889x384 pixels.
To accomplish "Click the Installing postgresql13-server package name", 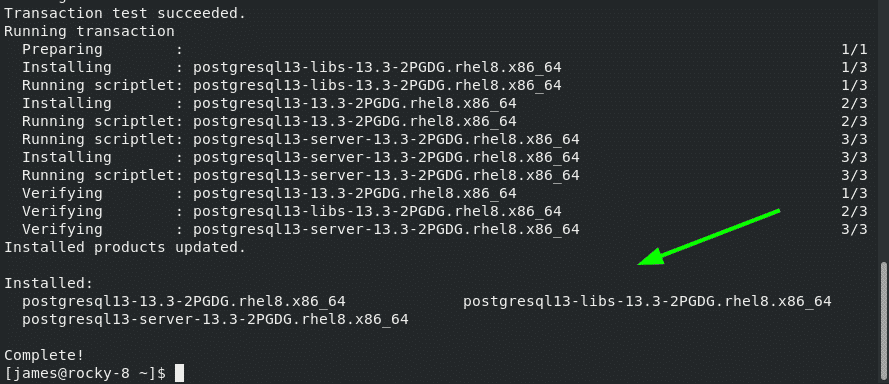I will 386,157.
